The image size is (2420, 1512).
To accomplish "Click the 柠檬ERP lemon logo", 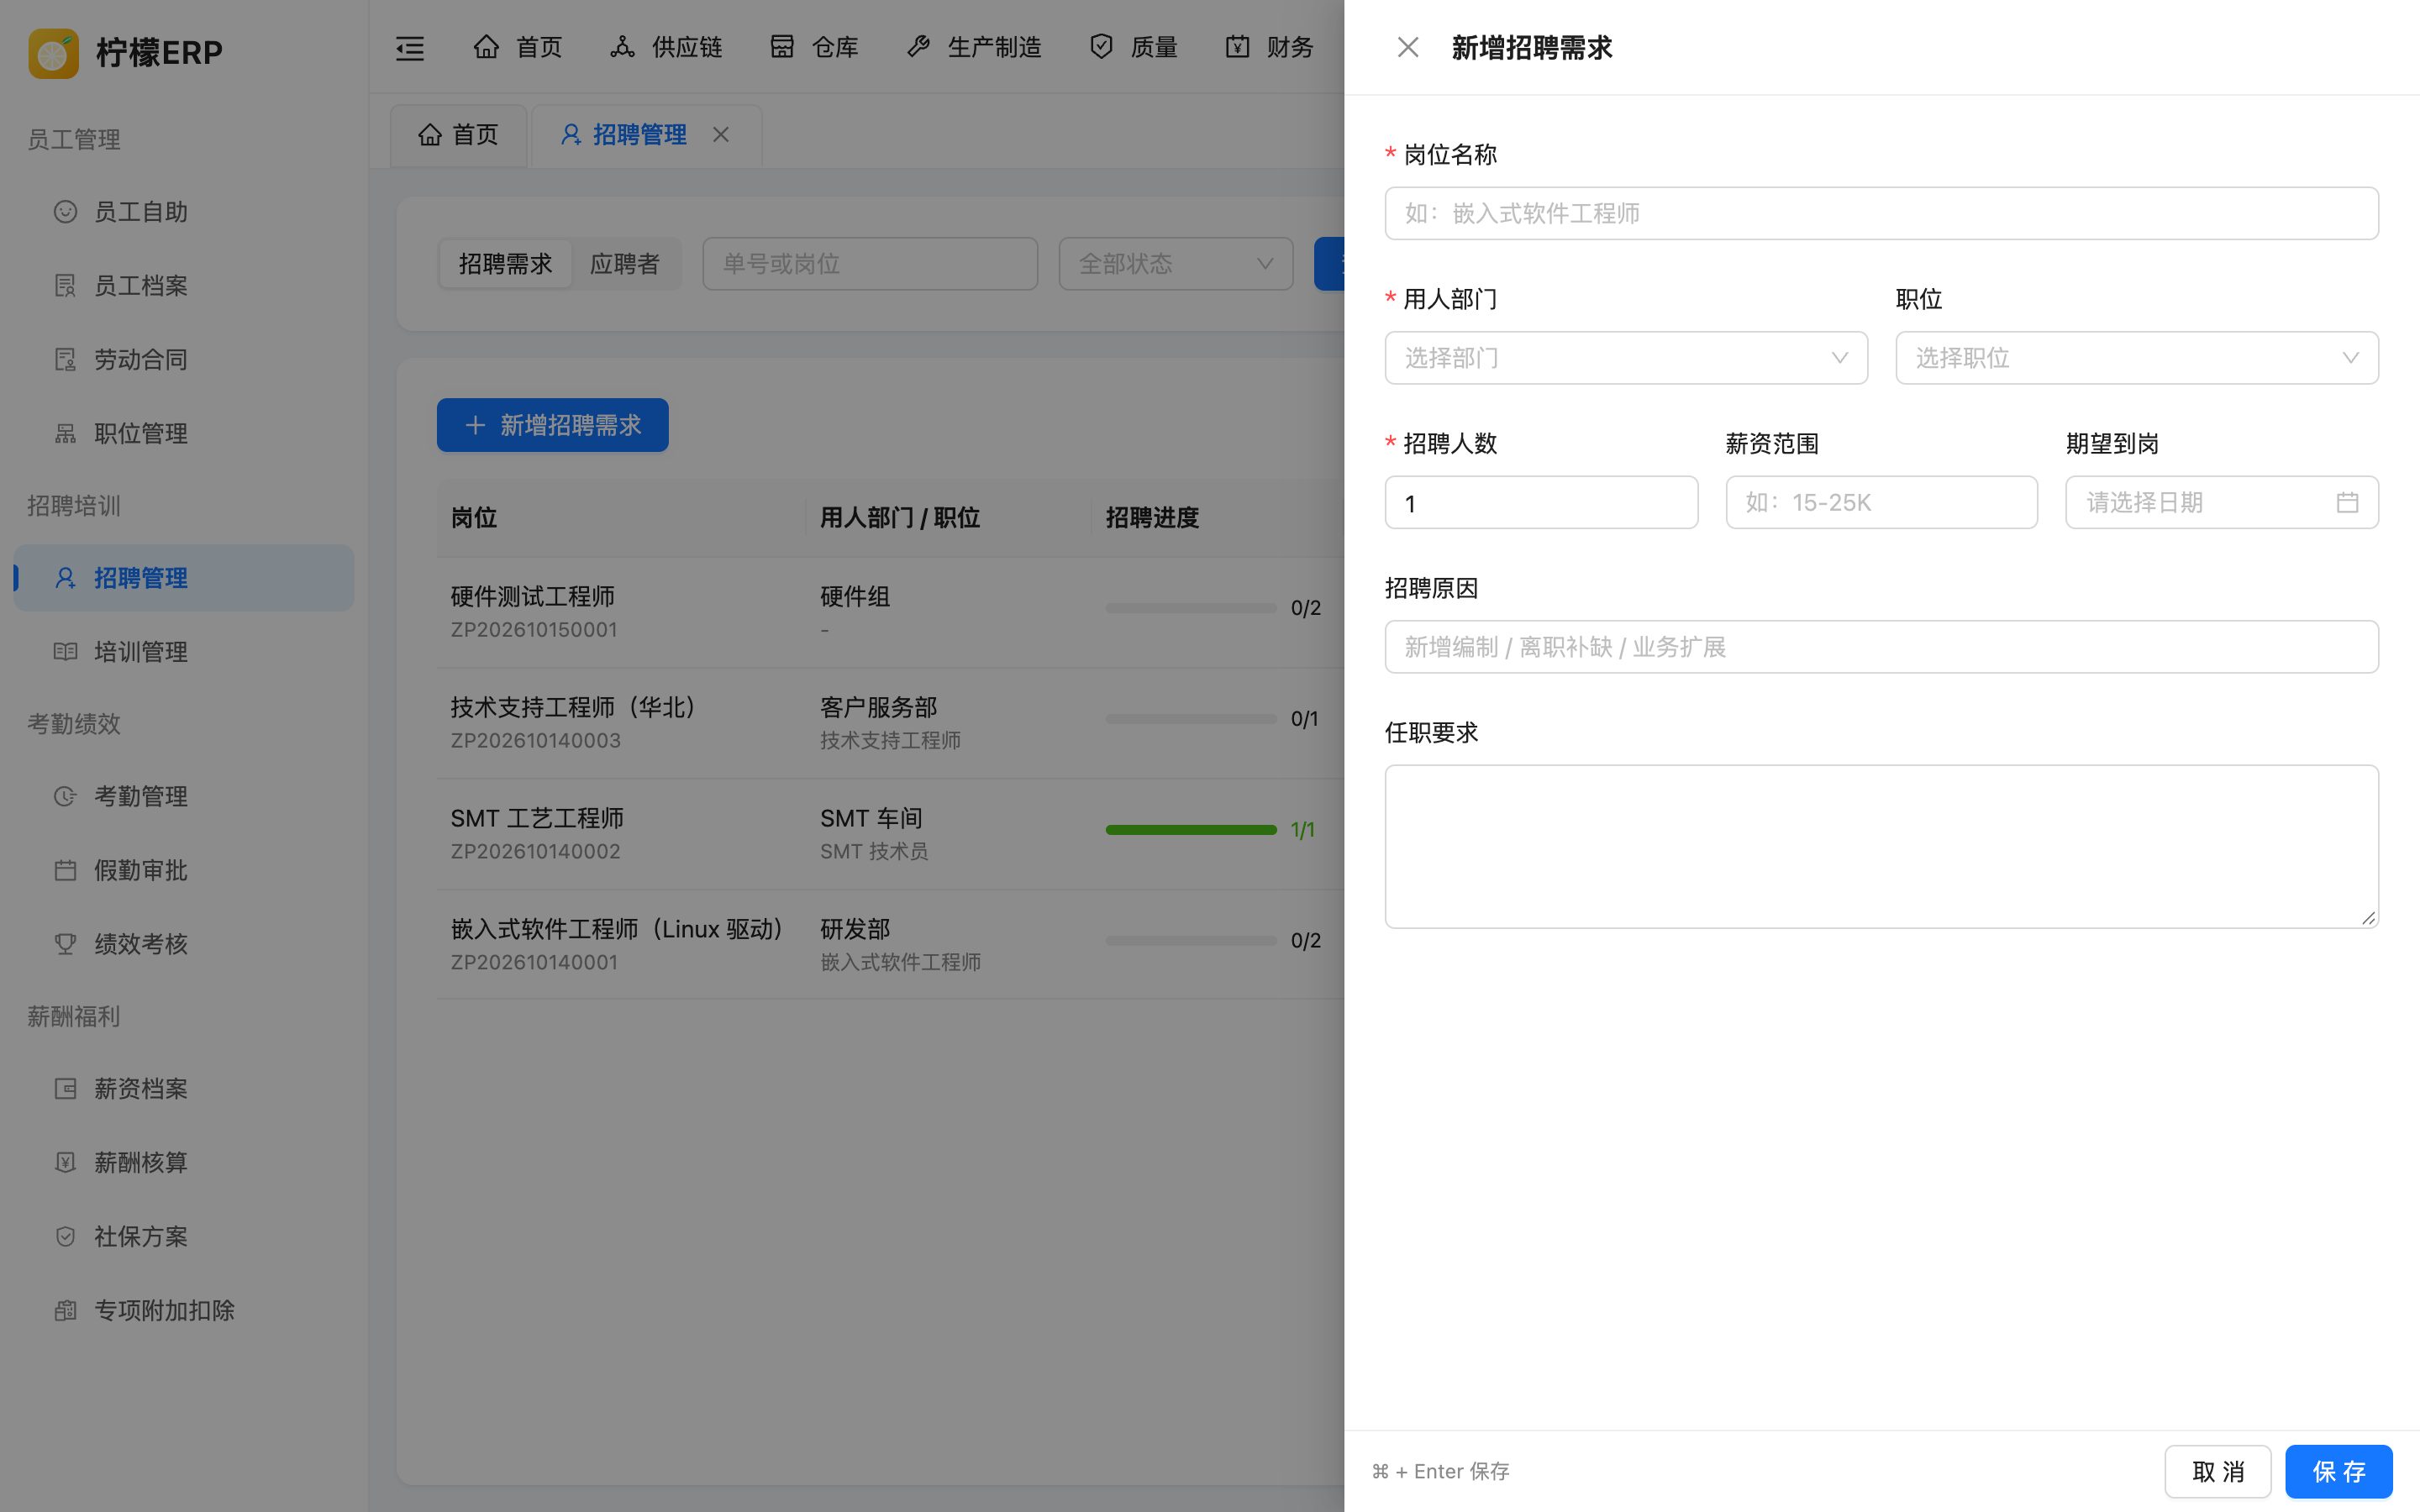I will tap(54, 53).
